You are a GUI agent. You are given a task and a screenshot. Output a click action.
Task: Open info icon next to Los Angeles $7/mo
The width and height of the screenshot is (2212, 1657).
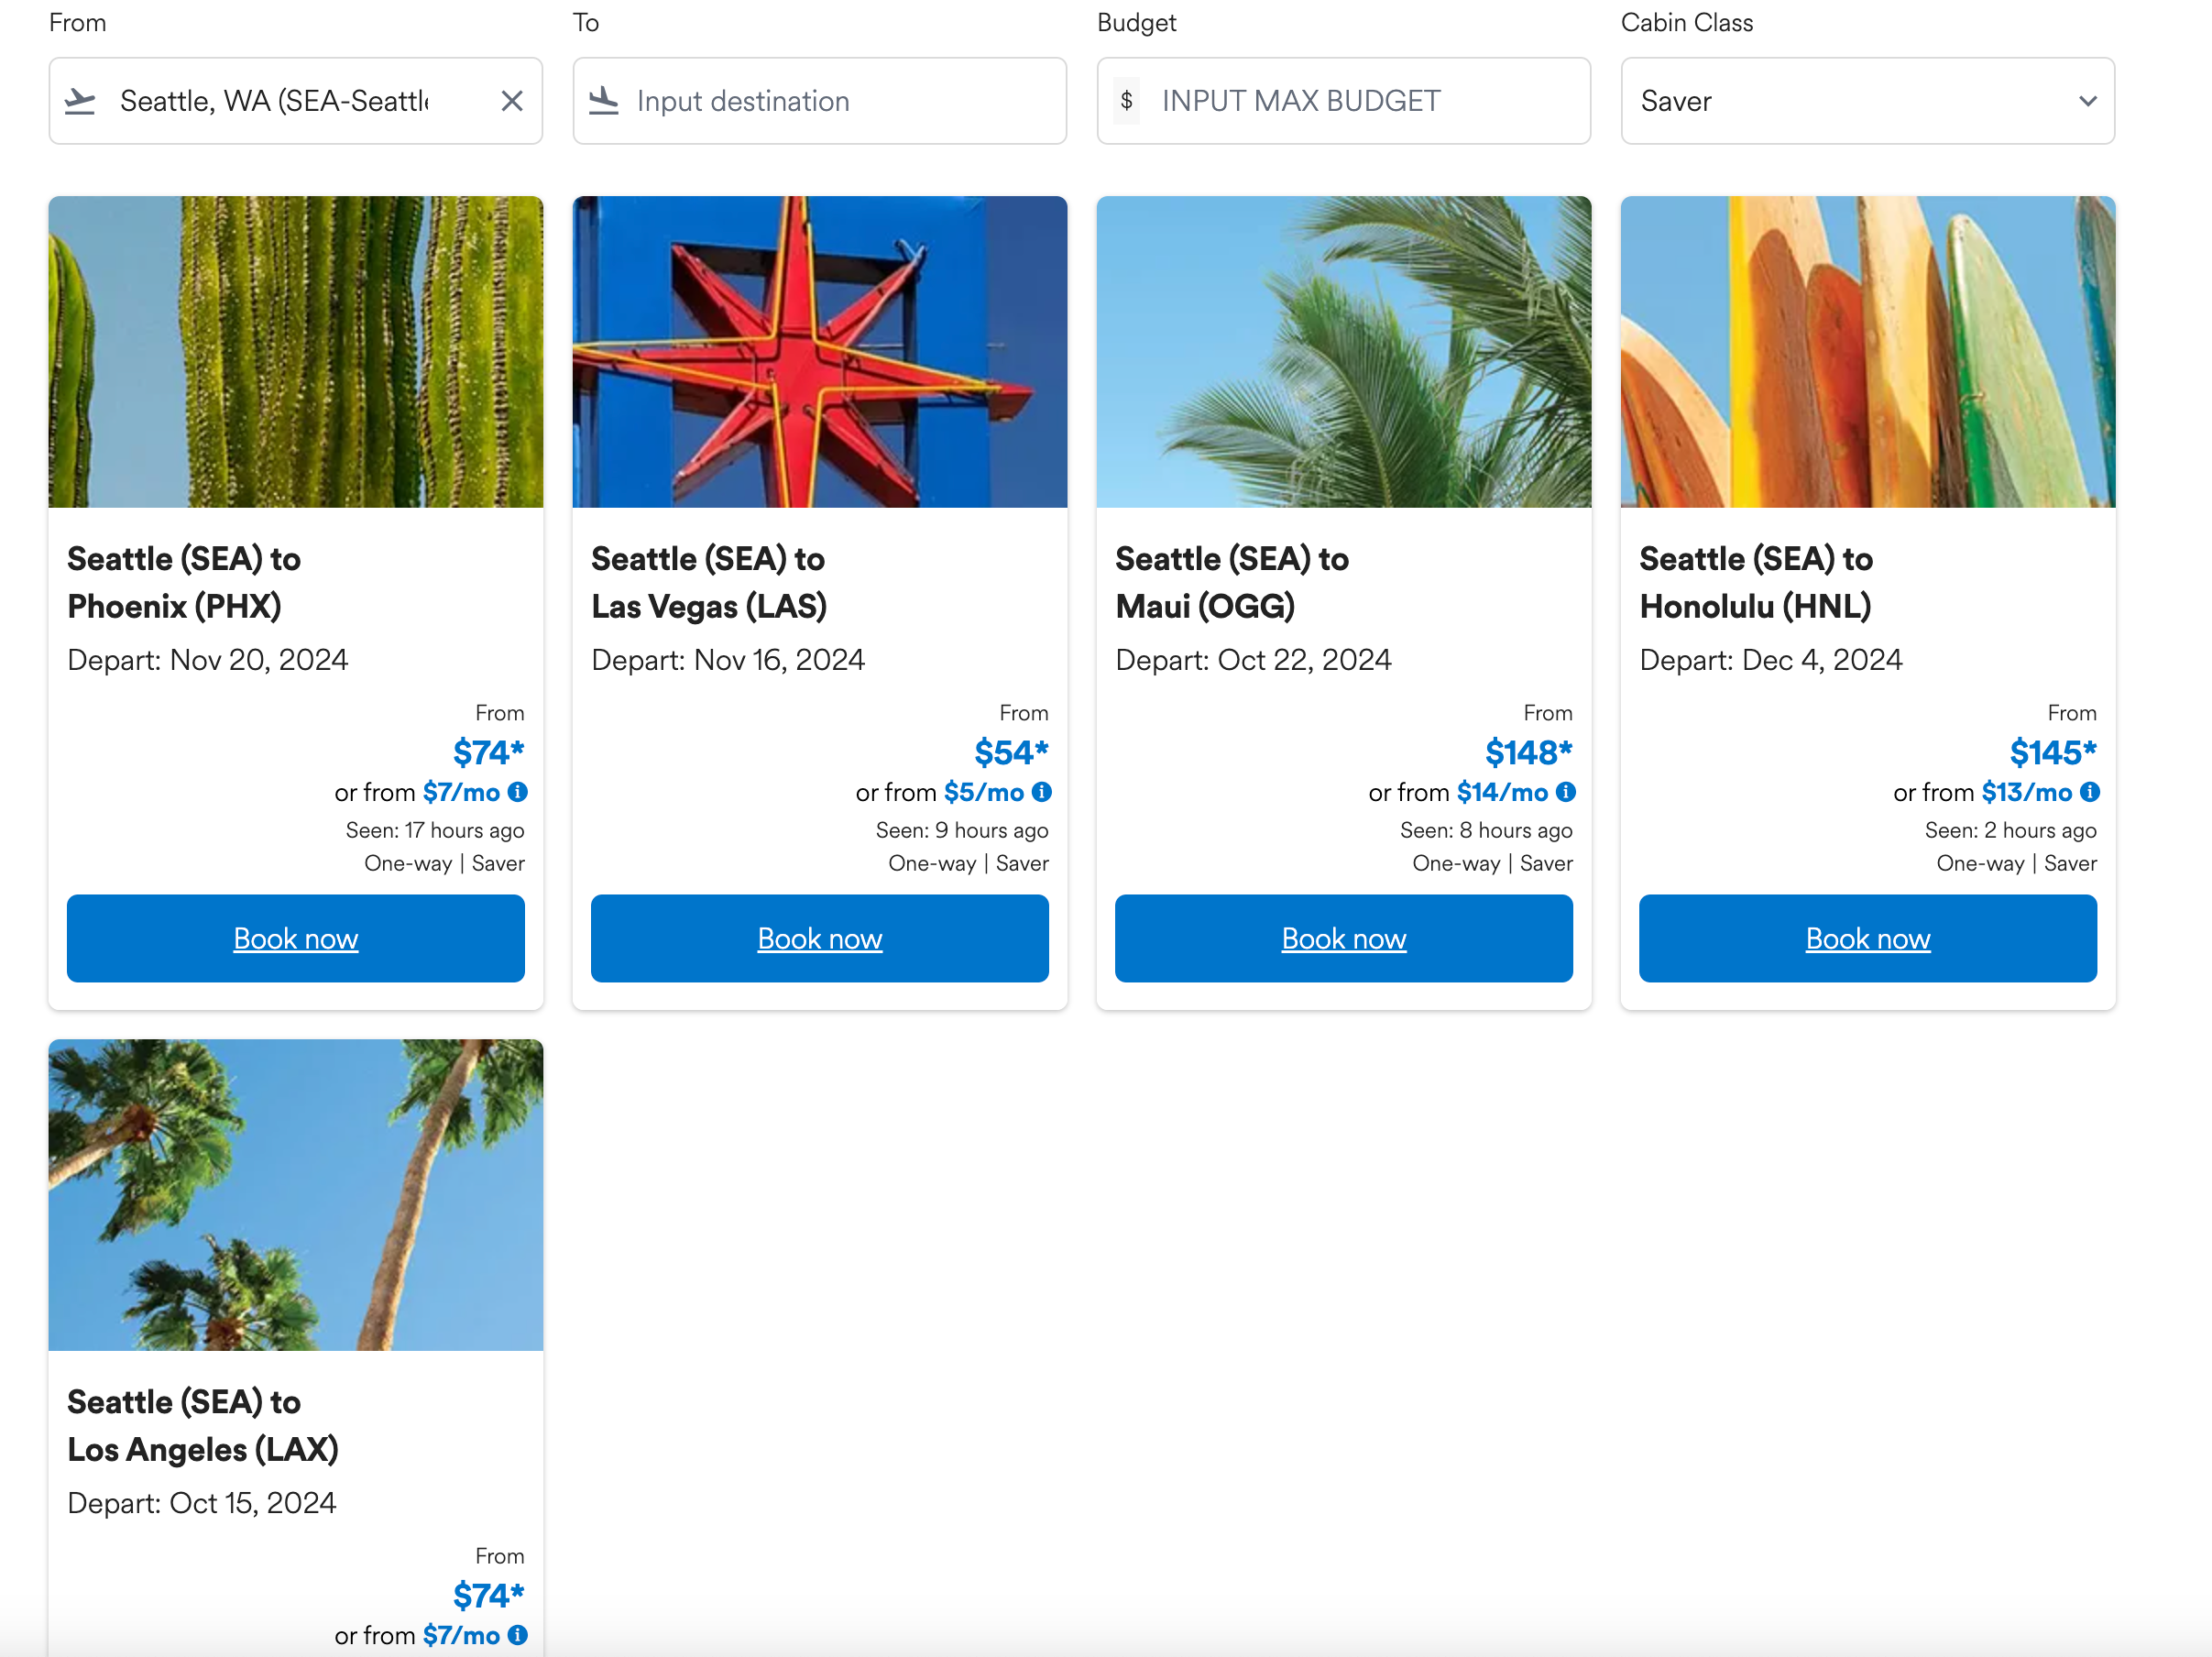(517, 1635)
